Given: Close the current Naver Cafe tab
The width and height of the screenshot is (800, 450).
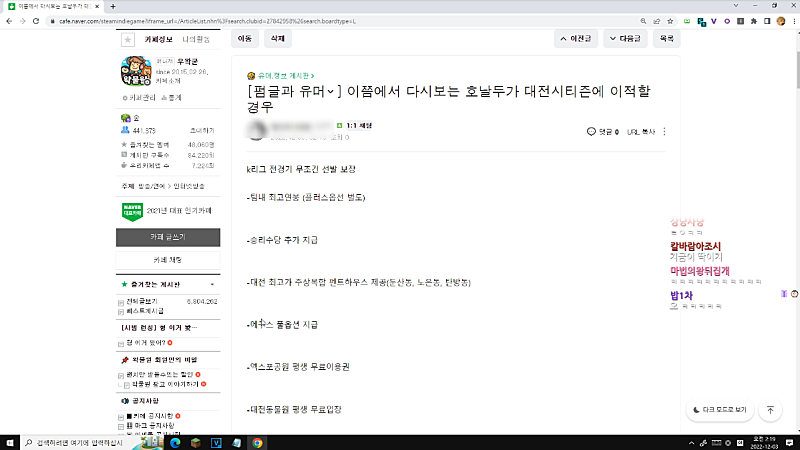Looking at the screenshot, I should pos(97,7).
